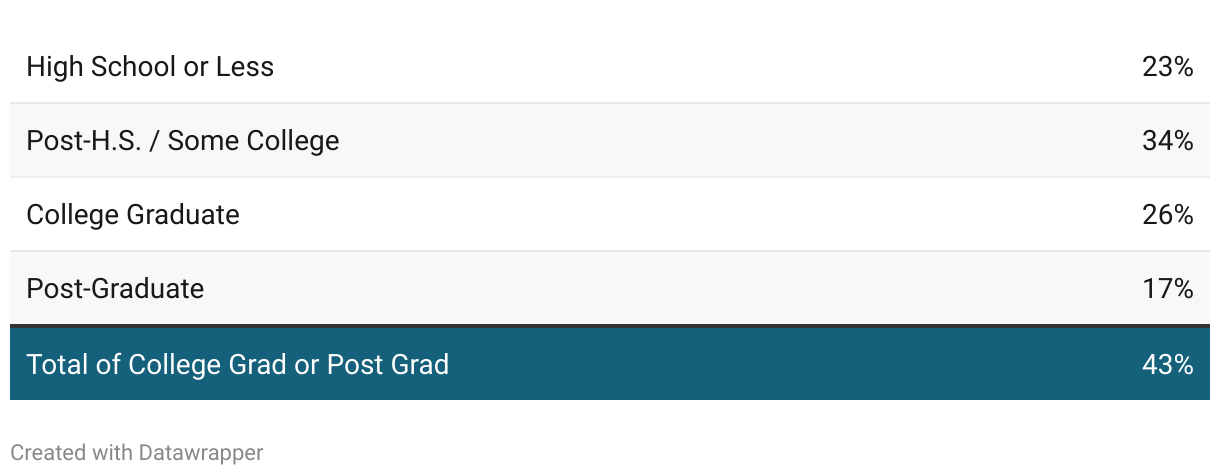The image size is (1220, 476).
Task: Click the 34% value
Action: [1167, 141]
